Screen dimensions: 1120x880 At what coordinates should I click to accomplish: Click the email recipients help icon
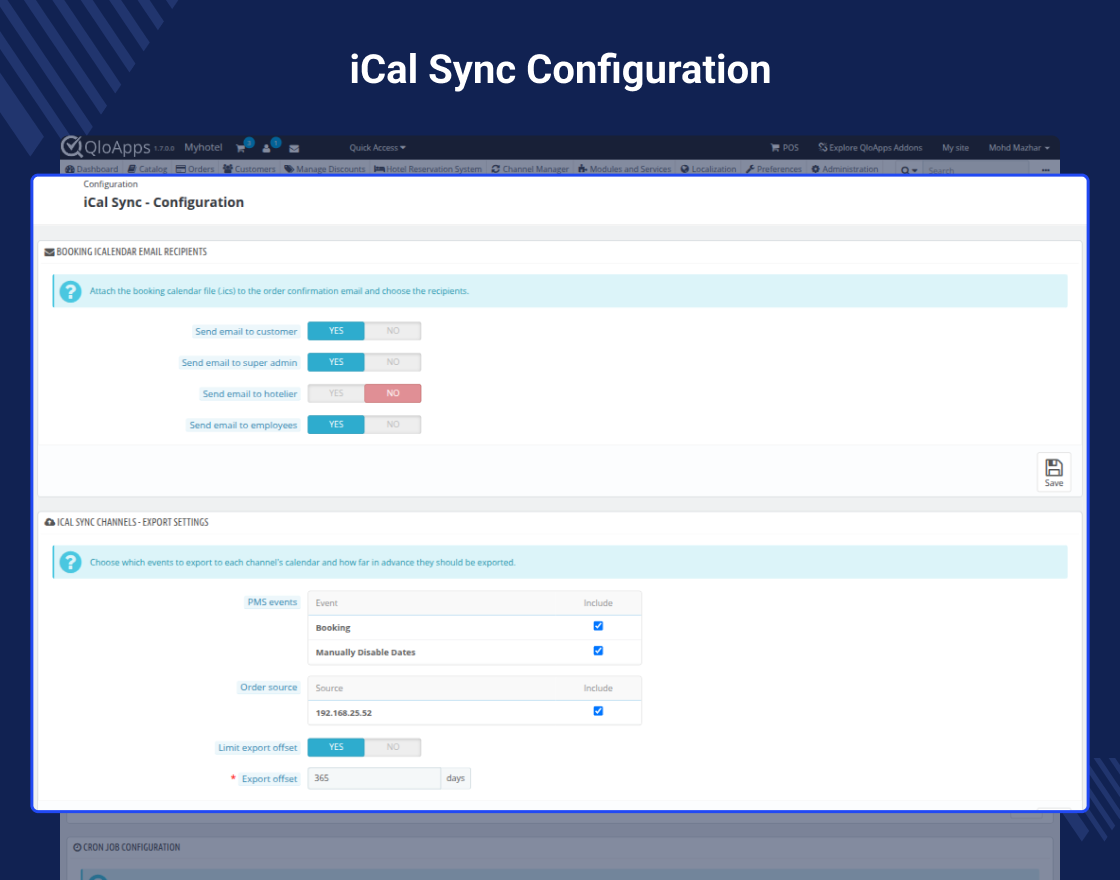click(70, 291)
